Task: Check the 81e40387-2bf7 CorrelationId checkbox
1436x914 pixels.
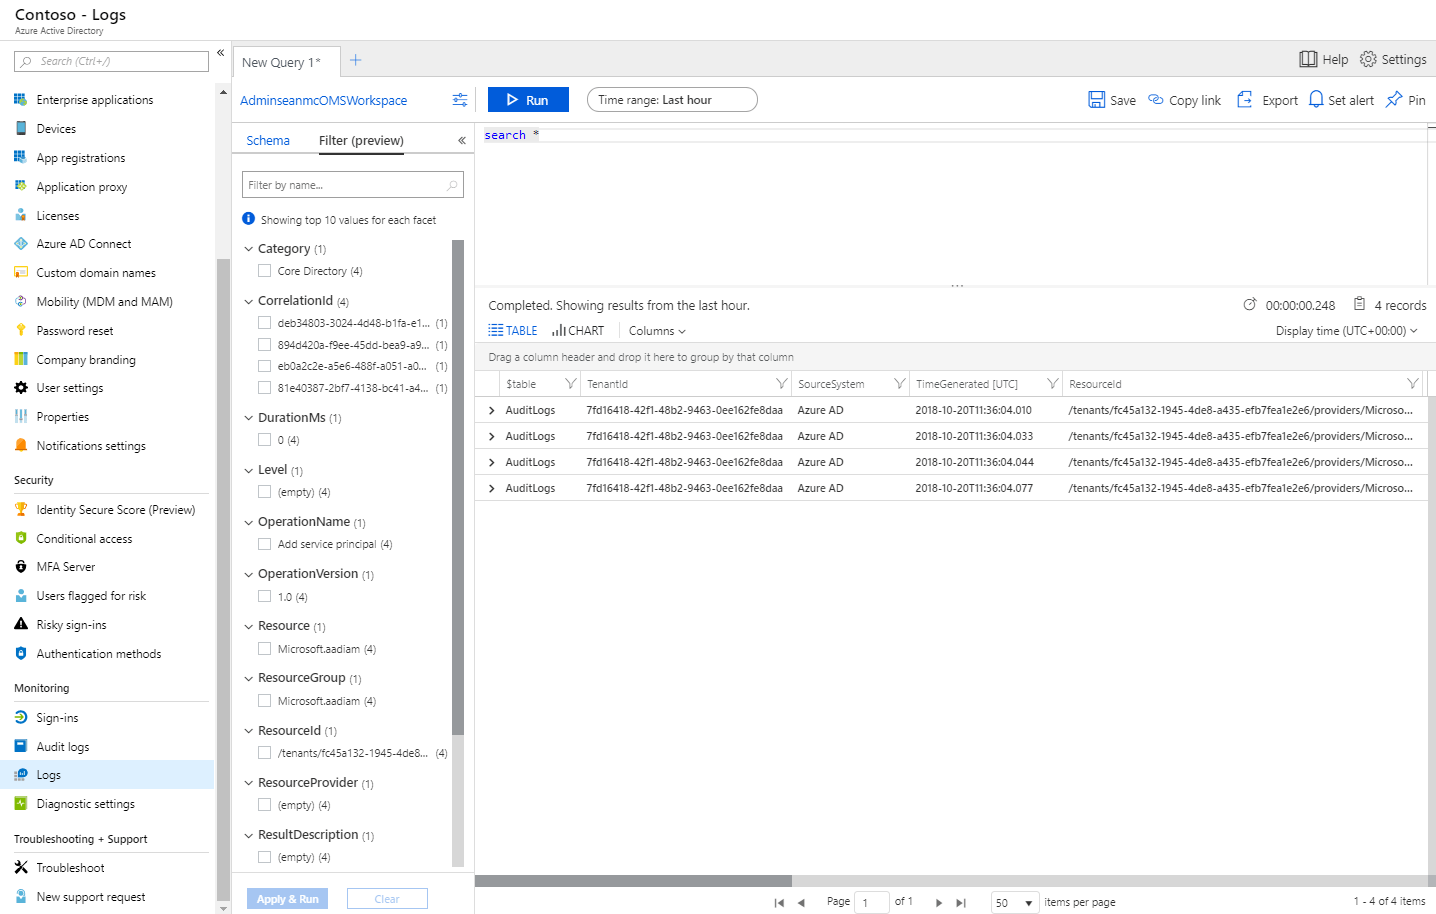Action: (x=265, y=388)
